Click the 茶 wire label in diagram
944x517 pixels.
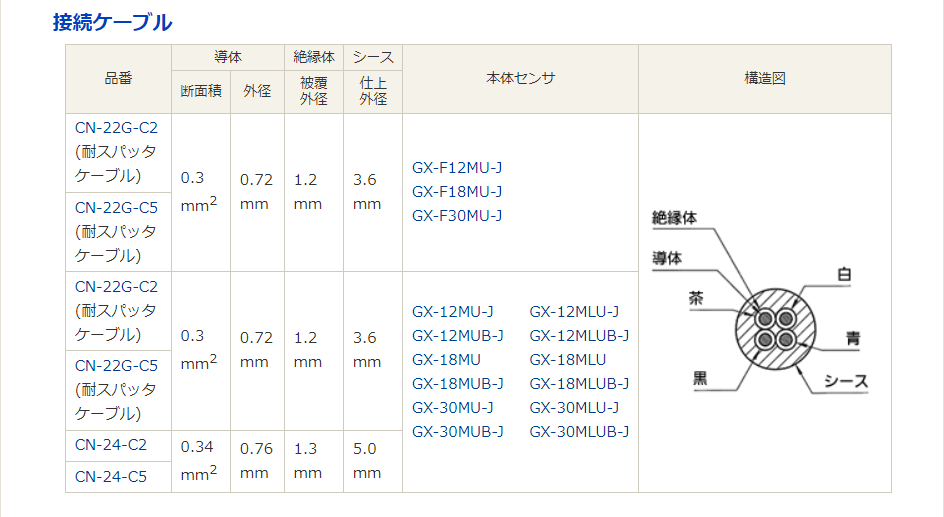(696, 298)
